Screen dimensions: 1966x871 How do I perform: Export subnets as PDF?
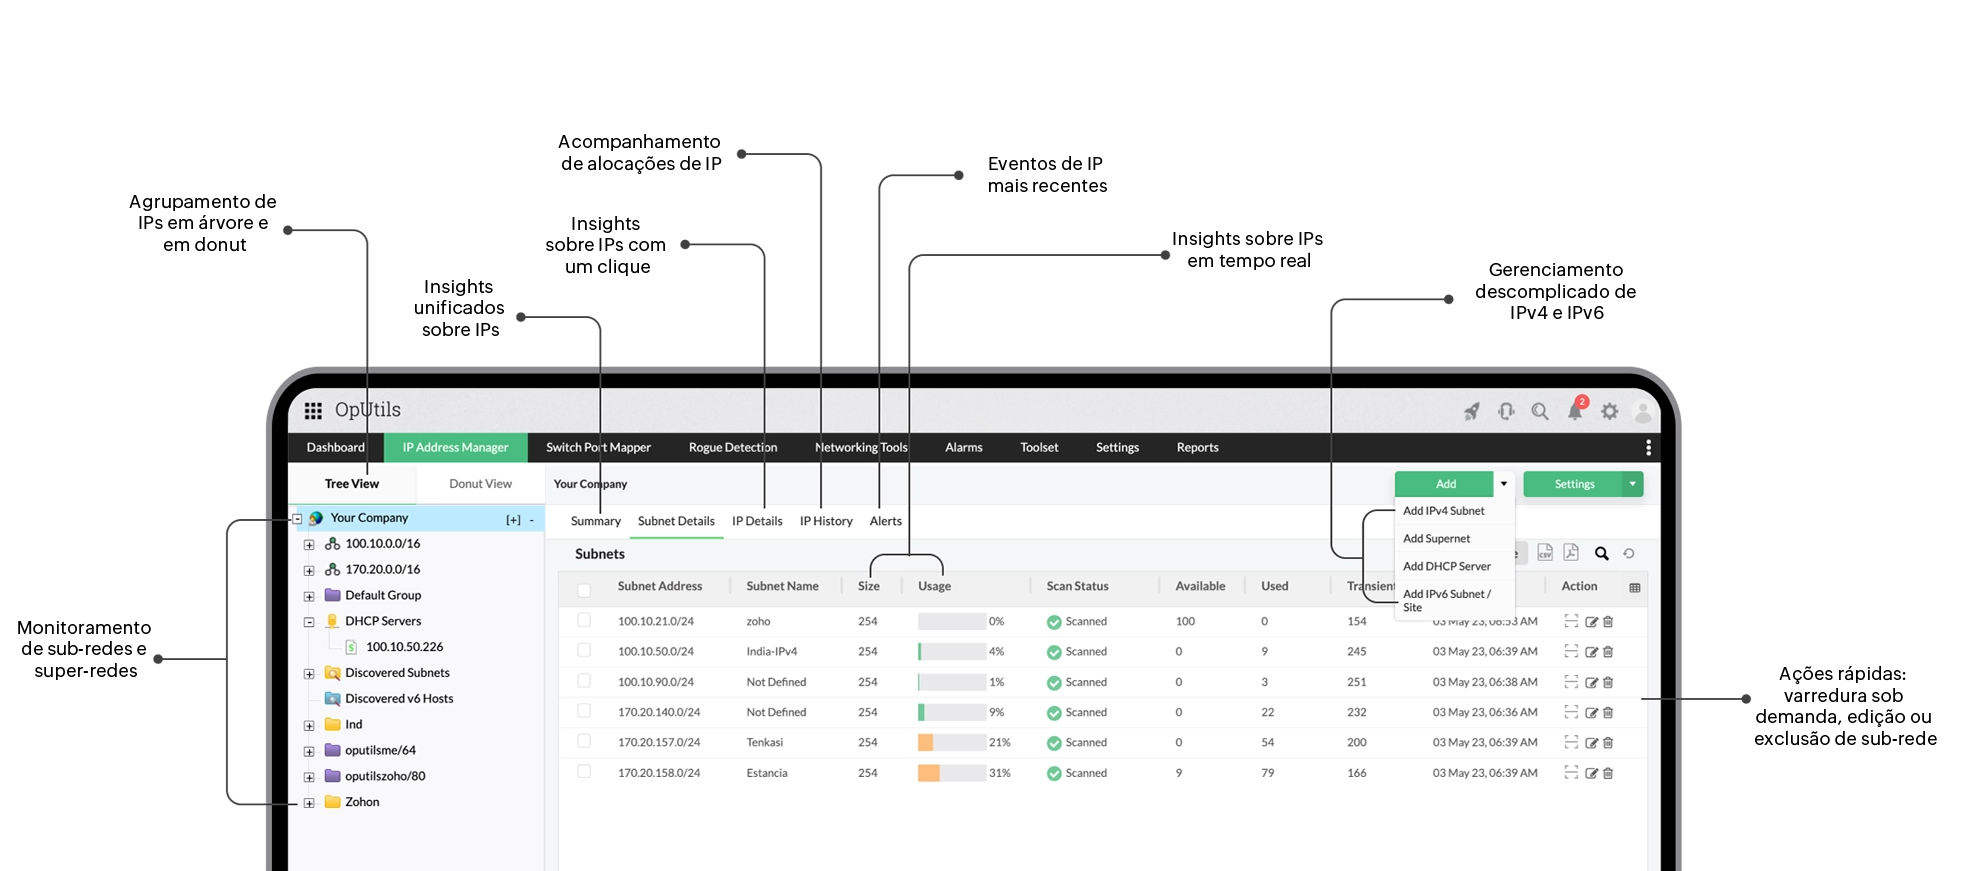1571,553
